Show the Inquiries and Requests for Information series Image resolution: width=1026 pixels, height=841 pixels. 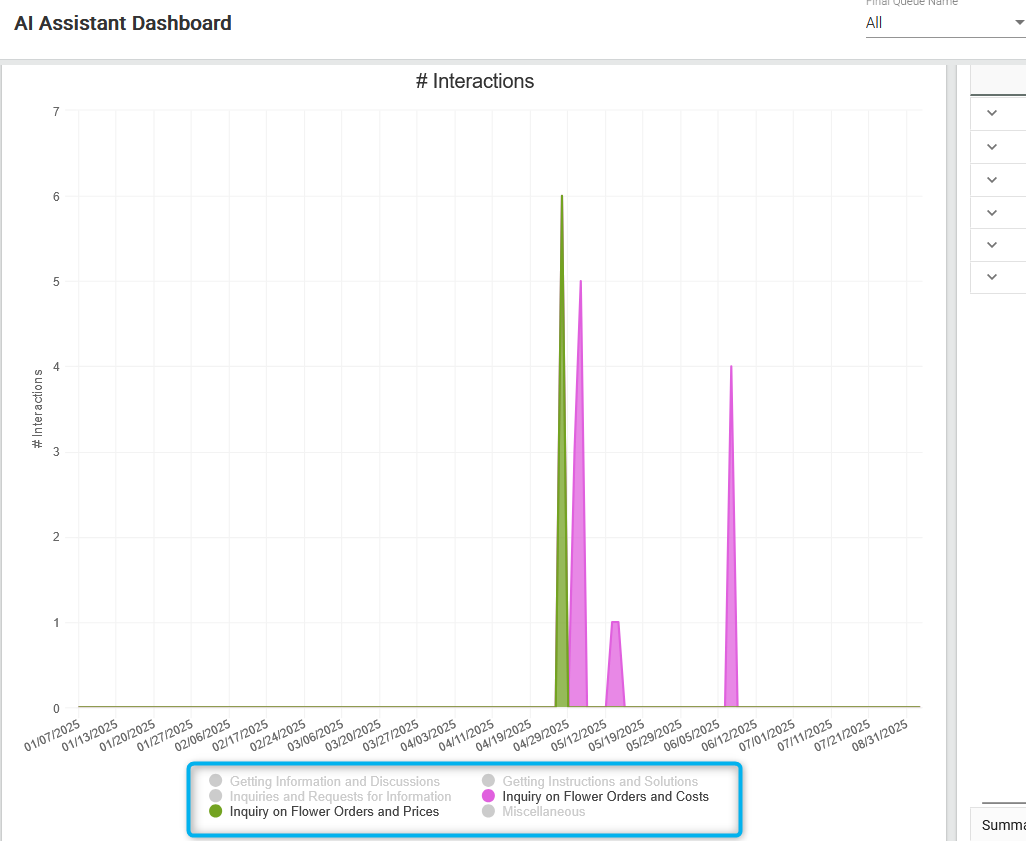click(x=340, y=797)
